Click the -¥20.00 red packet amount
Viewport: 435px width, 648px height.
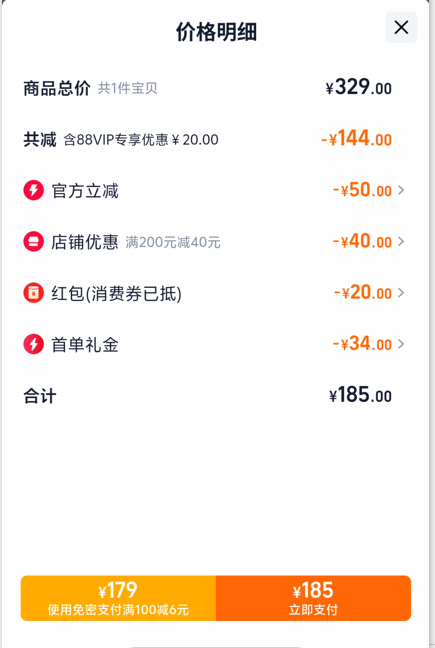tap(363, 293)
